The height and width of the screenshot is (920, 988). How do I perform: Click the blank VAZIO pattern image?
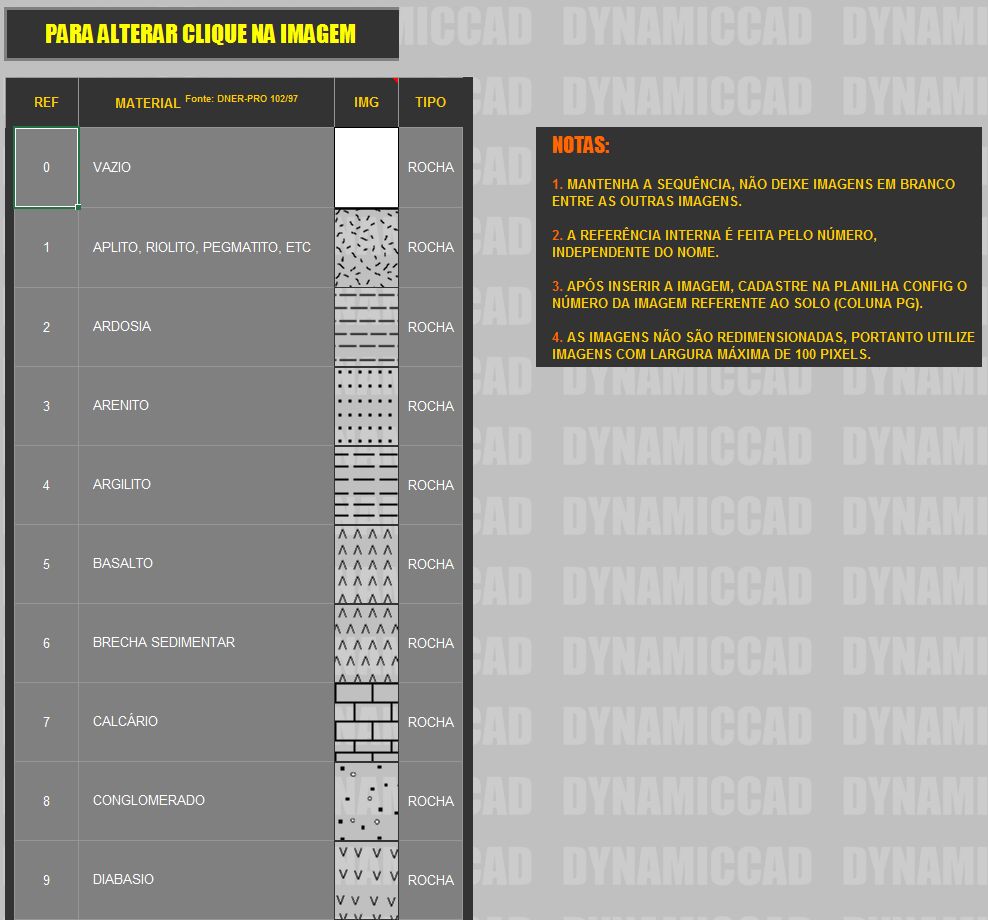[x=366, y=168]
